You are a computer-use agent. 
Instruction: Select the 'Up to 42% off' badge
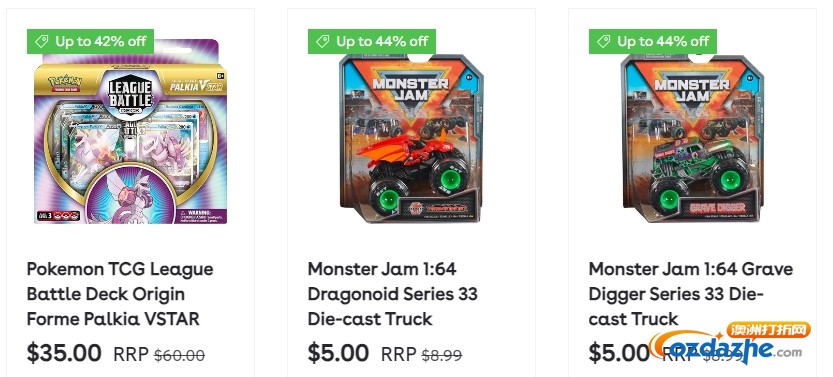[x=90, y=41]
